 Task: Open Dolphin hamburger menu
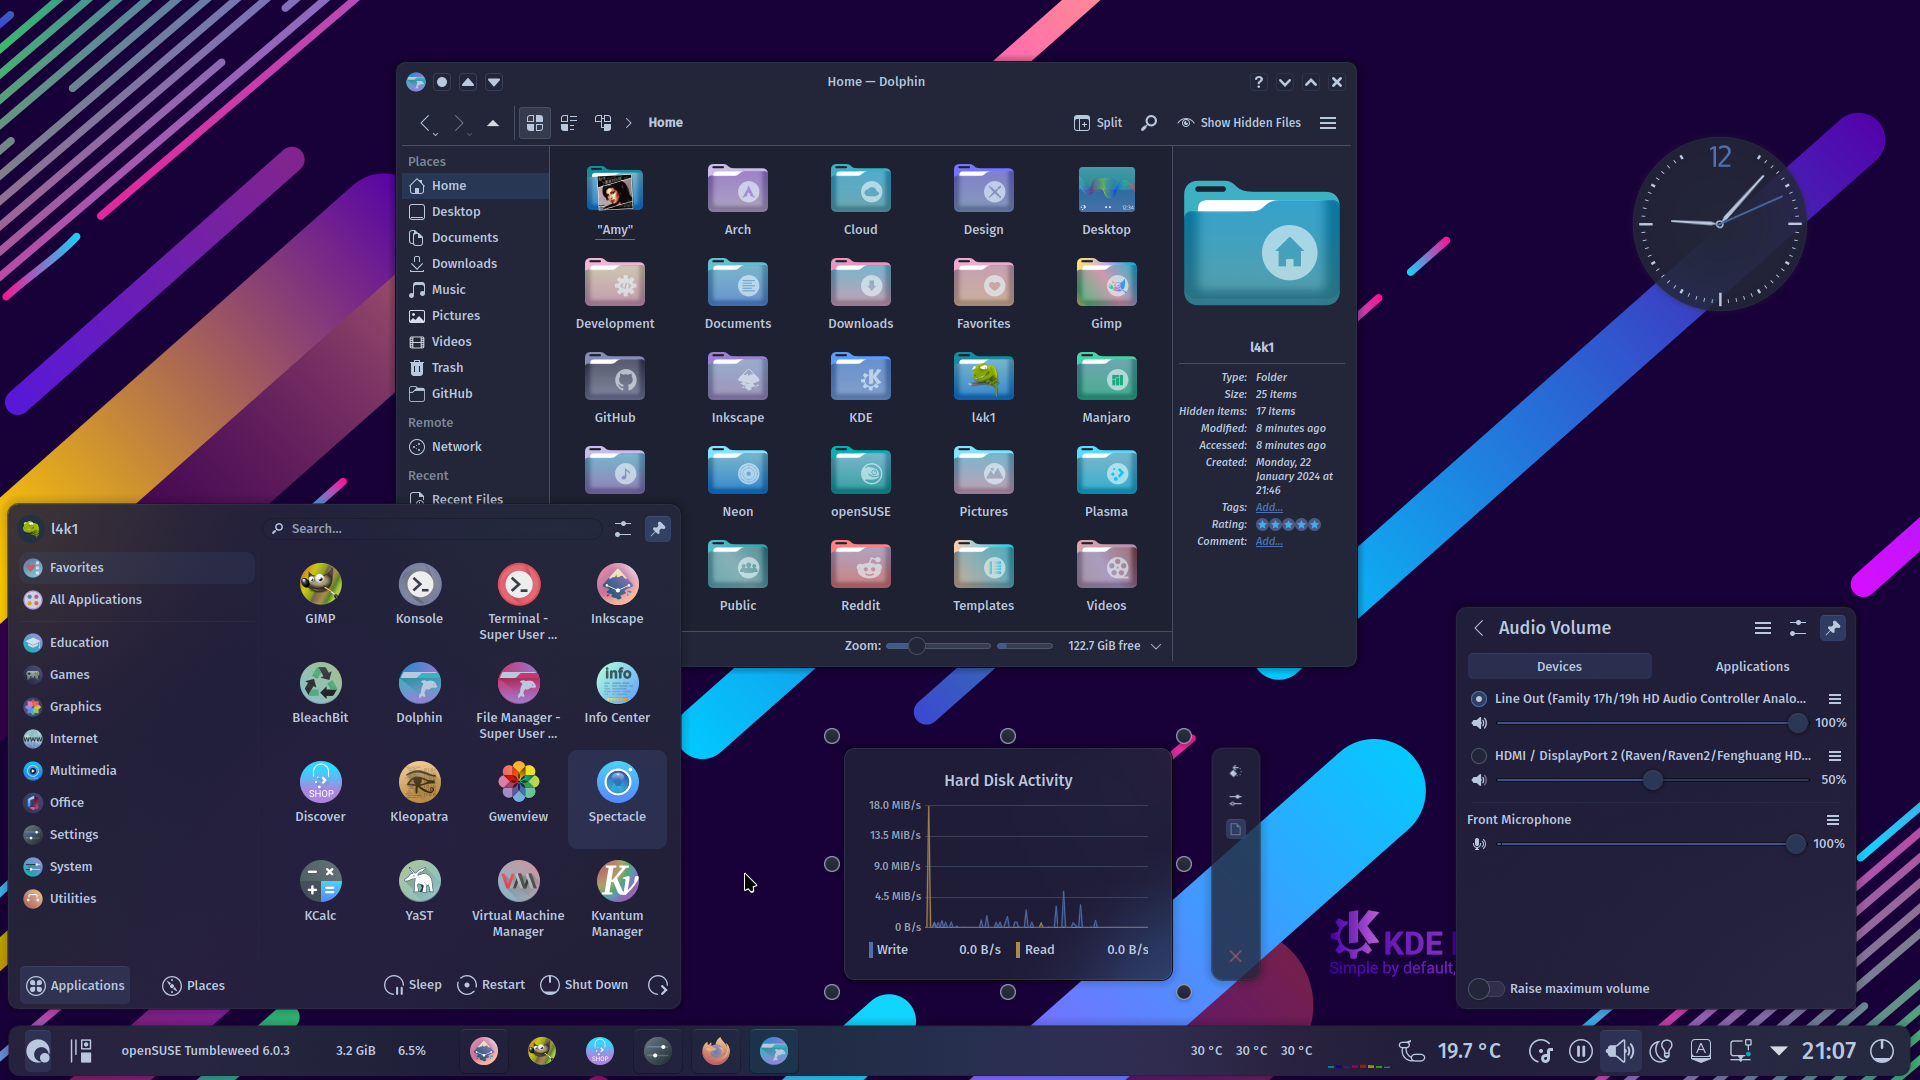tap(1328, 122)
